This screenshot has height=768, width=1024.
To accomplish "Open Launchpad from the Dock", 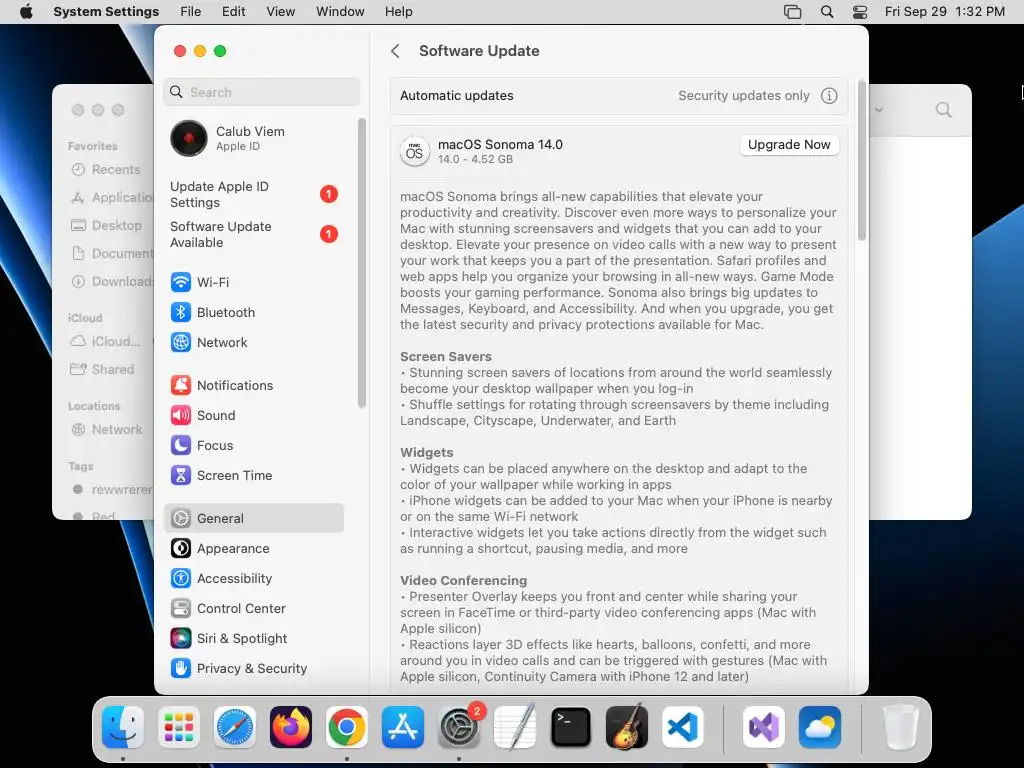I will pos(179,727).
